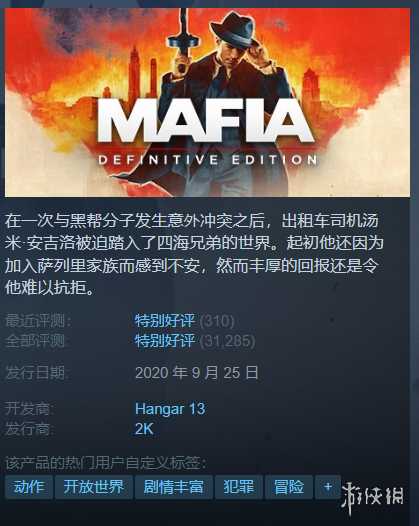419x526 pixels.
Task: Open the 2K publisher page
Action: point(144,429)
